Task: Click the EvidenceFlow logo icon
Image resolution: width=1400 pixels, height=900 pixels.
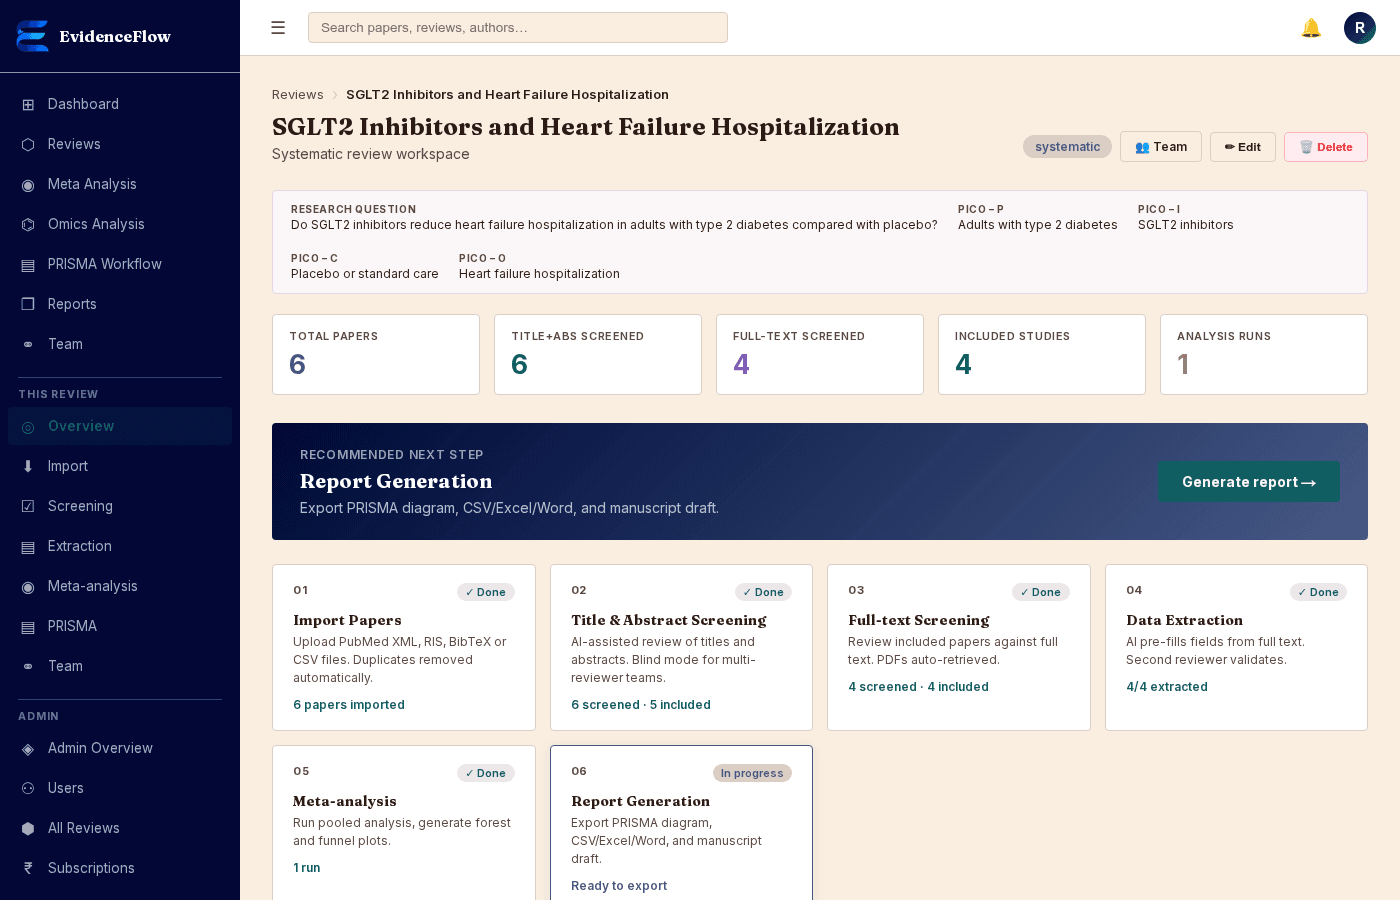Action: [x=33, y=36]
